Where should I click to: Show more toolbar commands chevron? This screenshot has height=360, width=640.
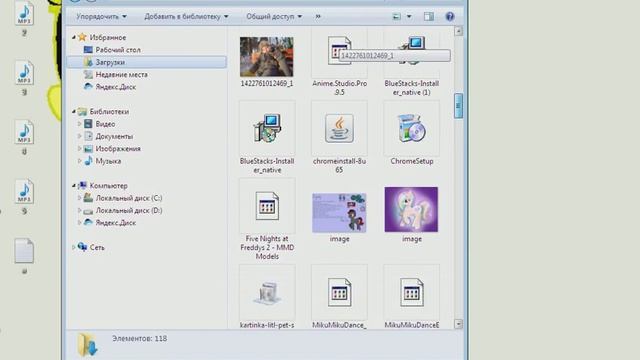[318, 17]
